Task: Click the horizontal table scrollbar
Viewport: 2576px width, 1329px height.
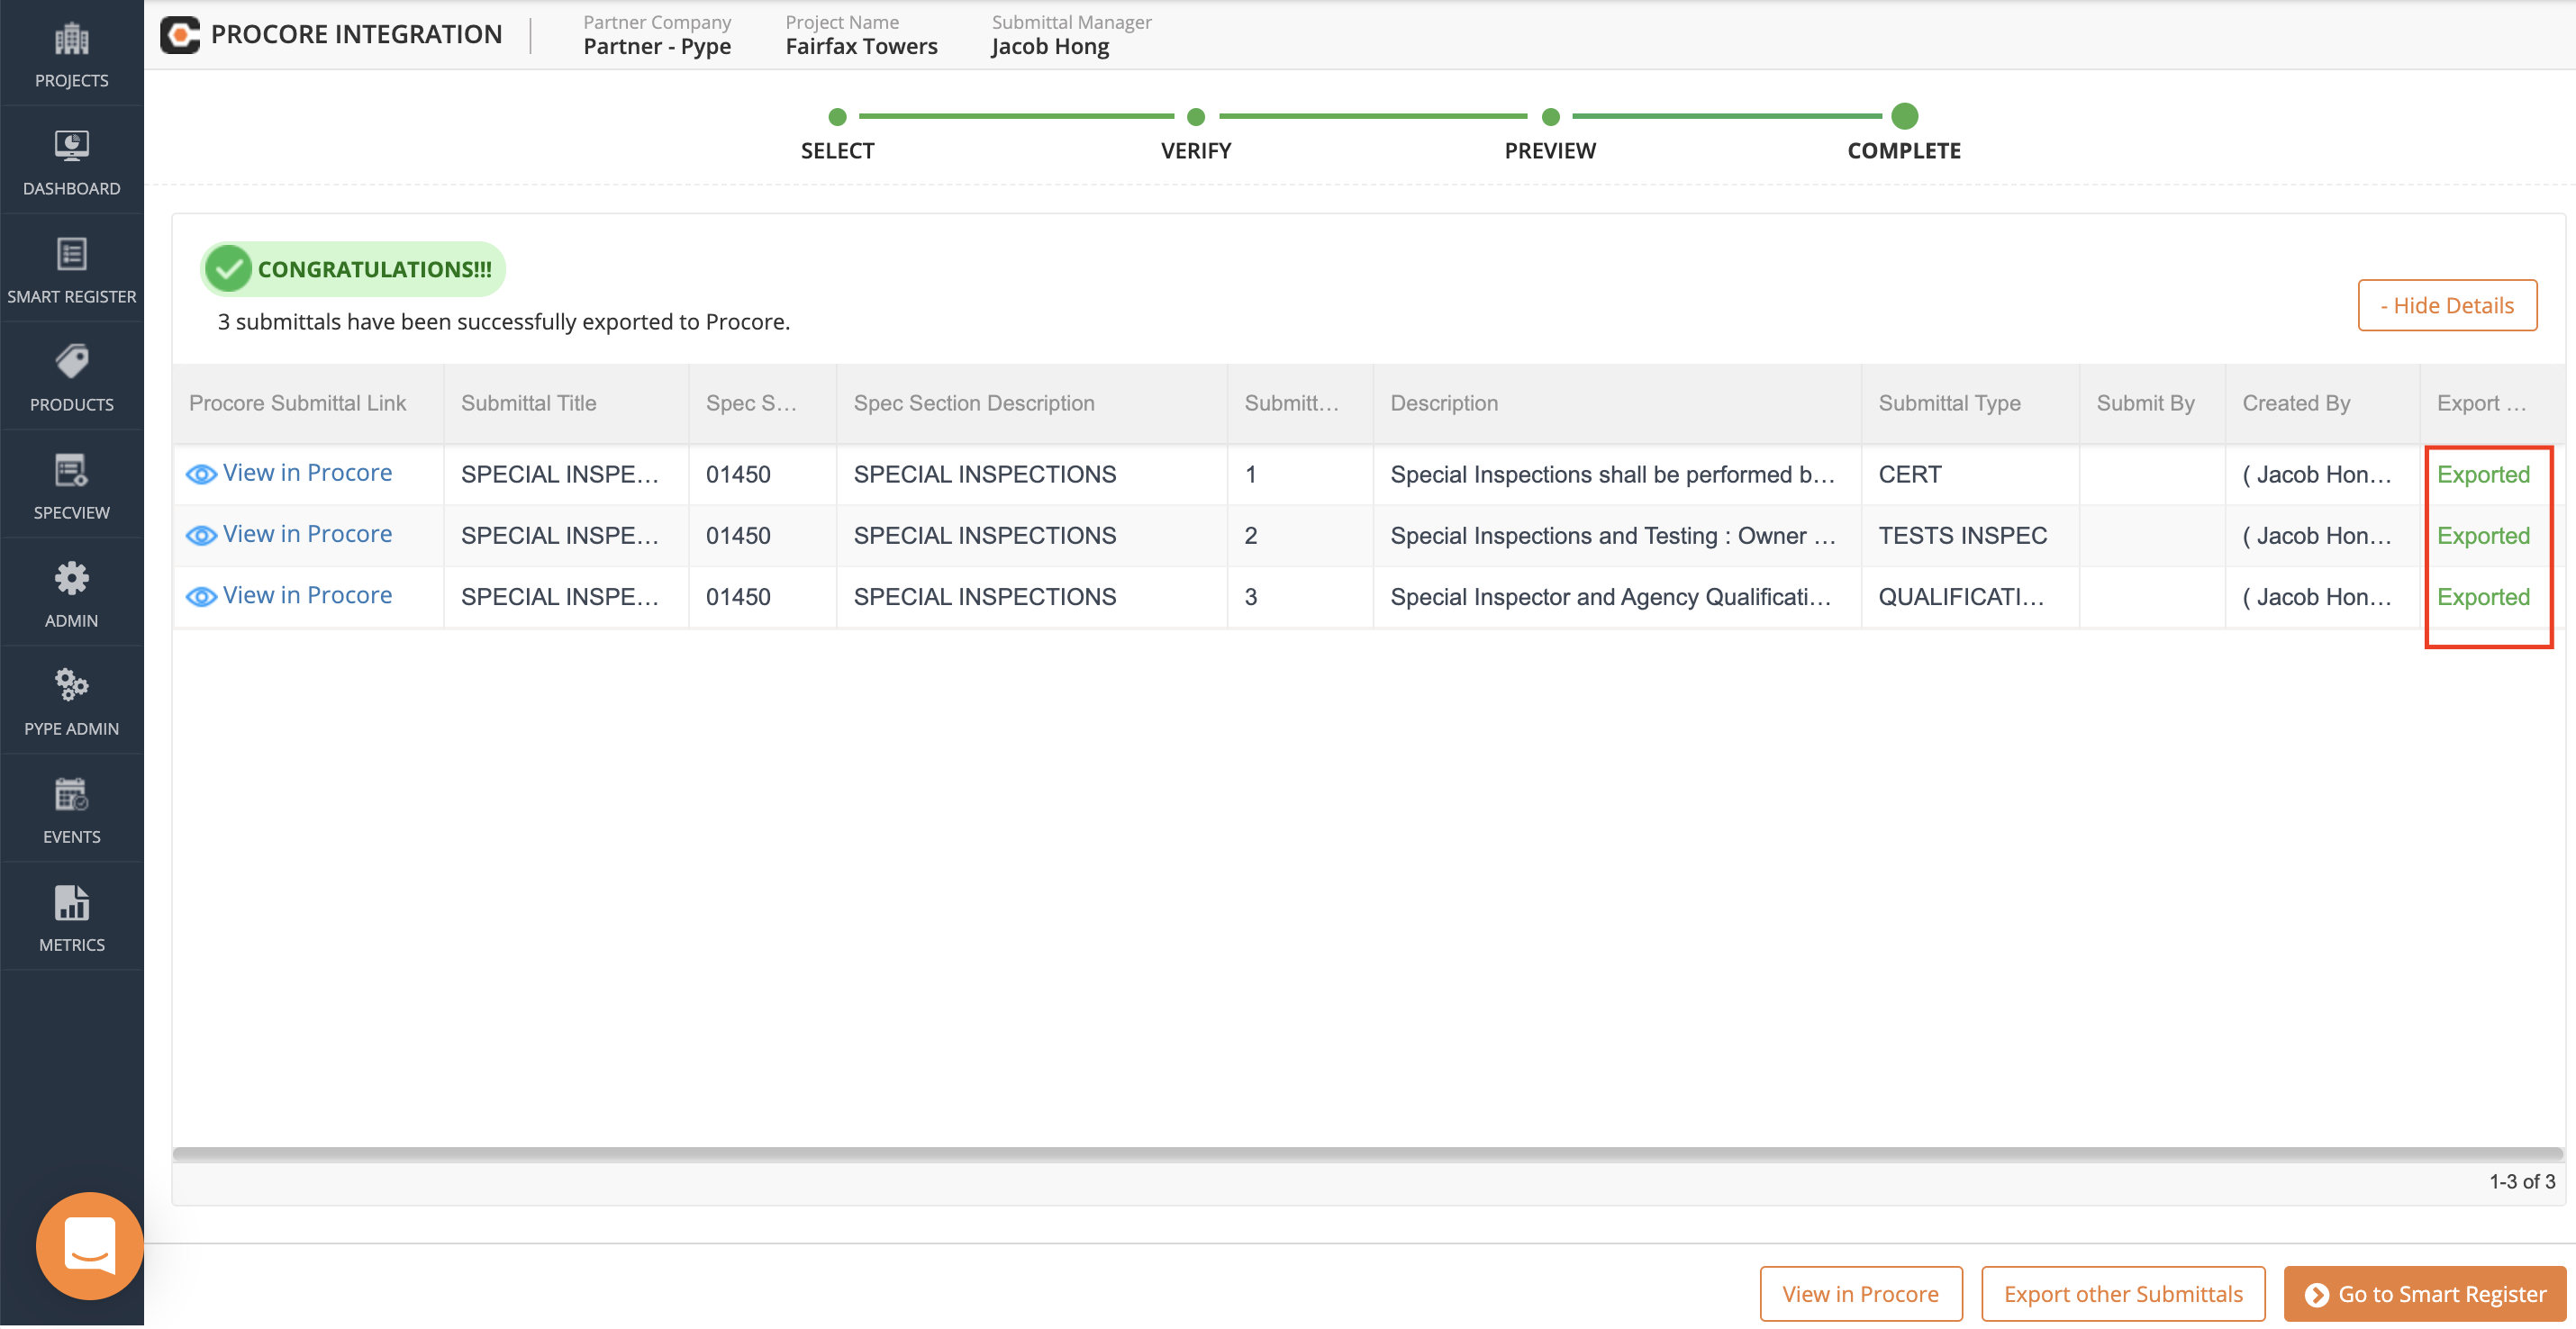Action: [1366, 1155]
